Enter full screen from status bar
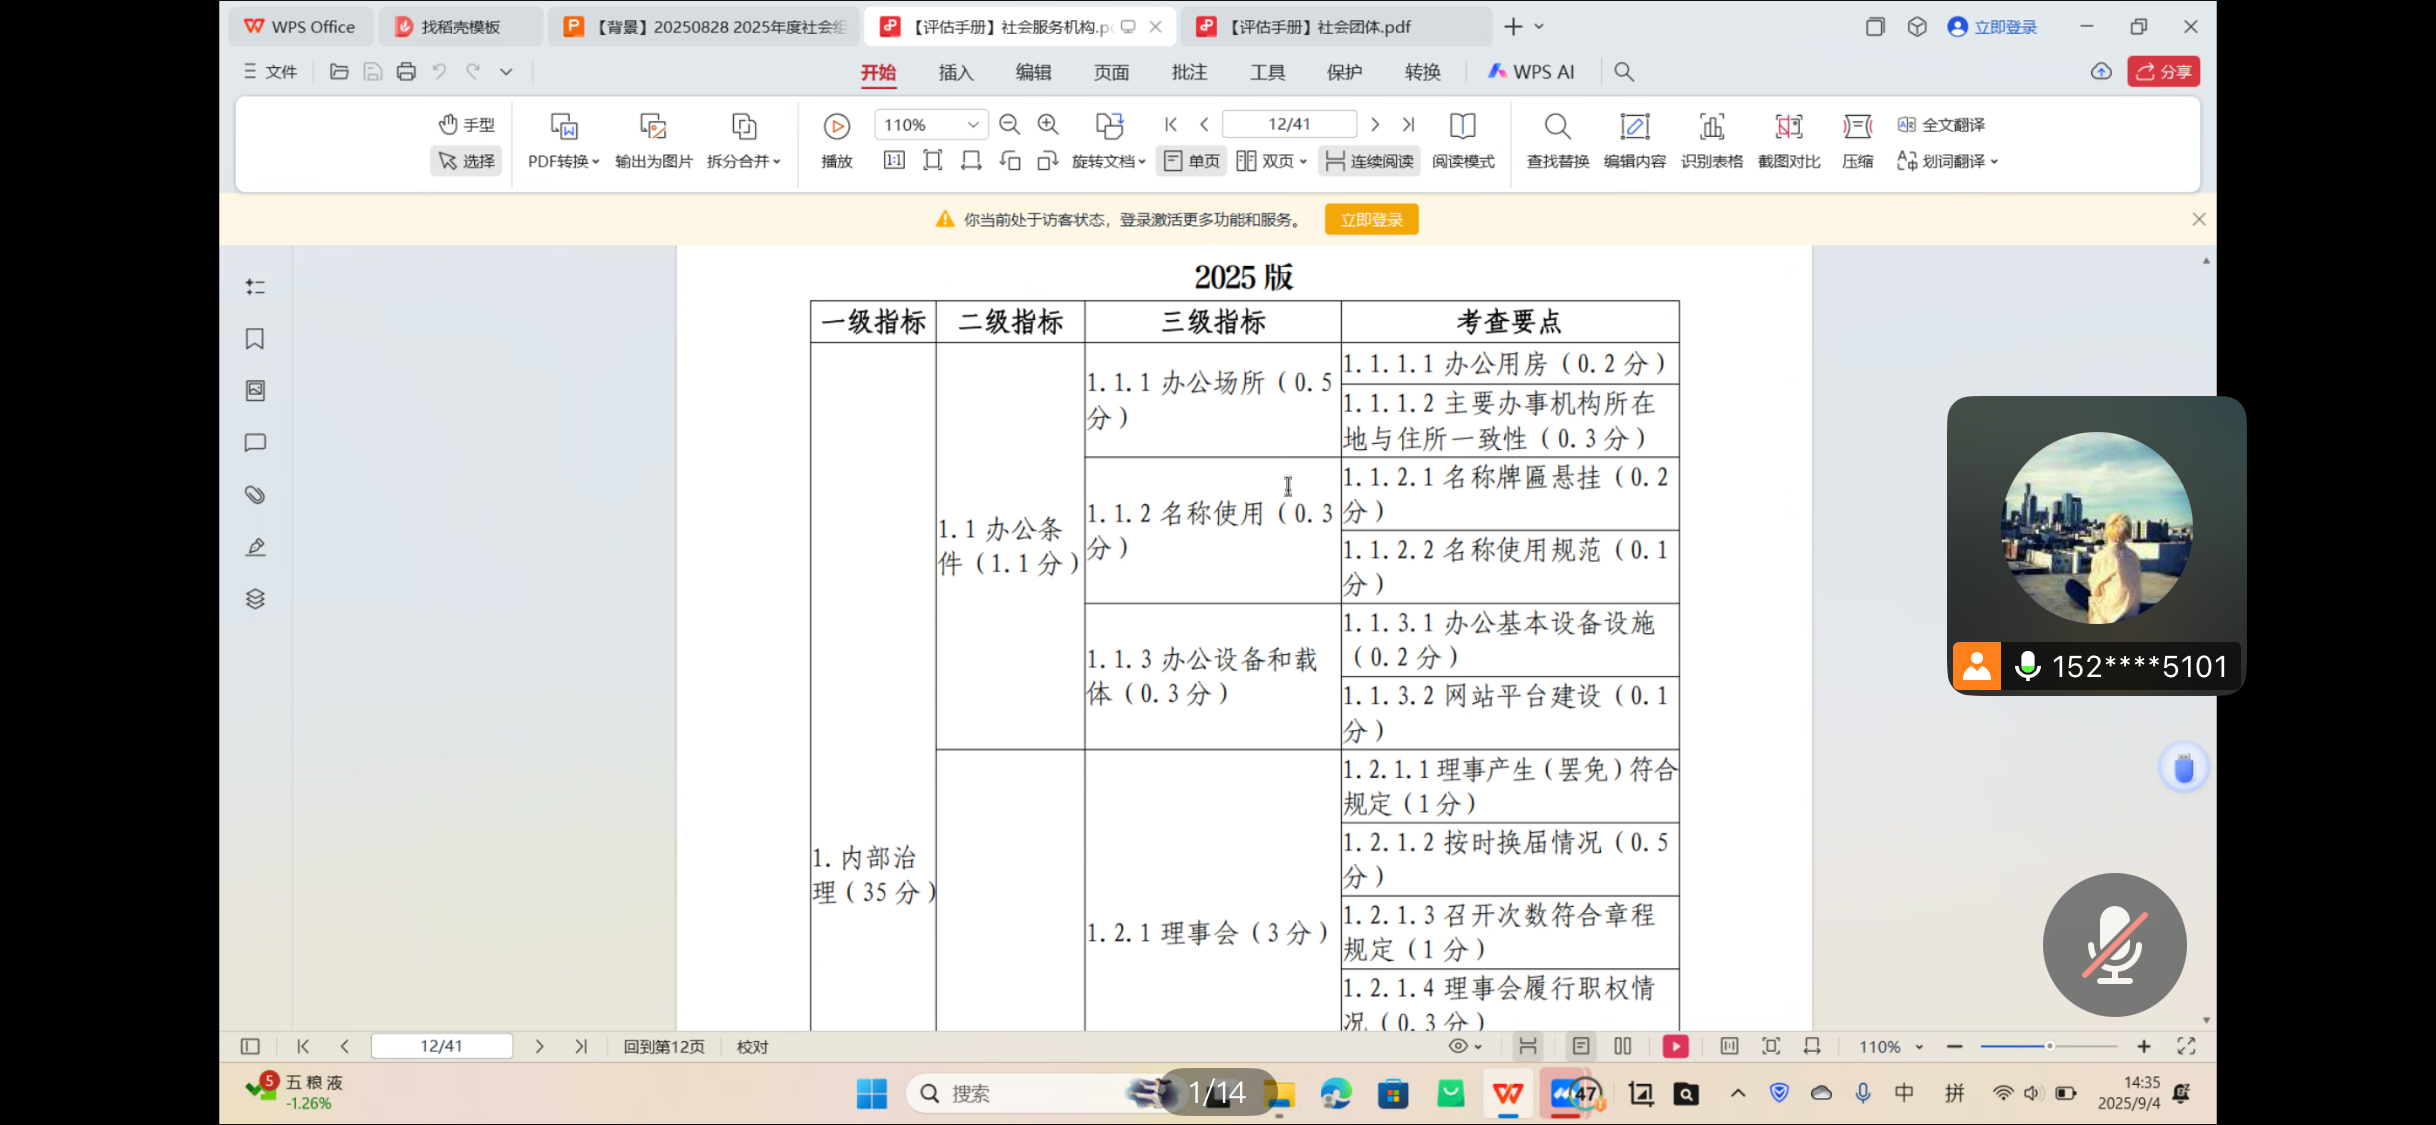Screen dimensions: 2436x1125 2186,1047
